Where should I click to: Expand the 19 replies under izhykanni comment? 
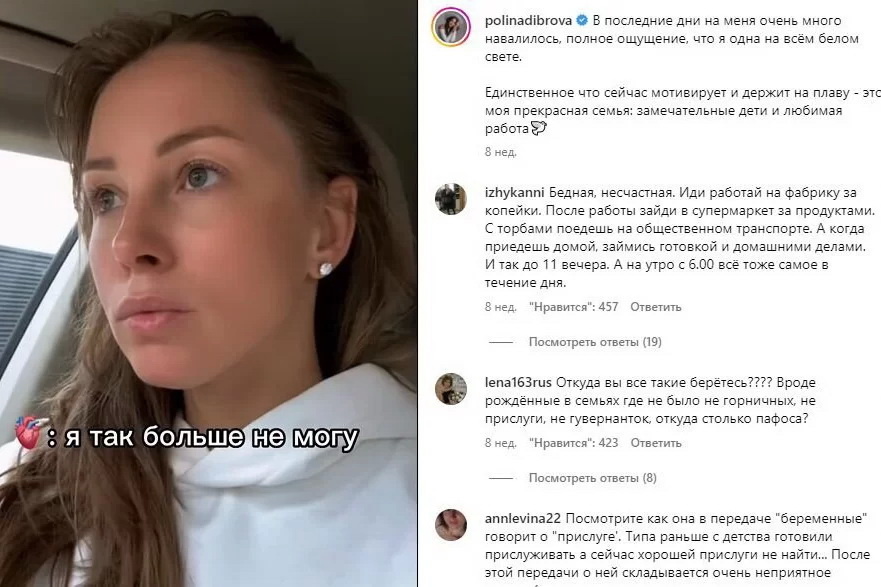click(x=595, y=342)
